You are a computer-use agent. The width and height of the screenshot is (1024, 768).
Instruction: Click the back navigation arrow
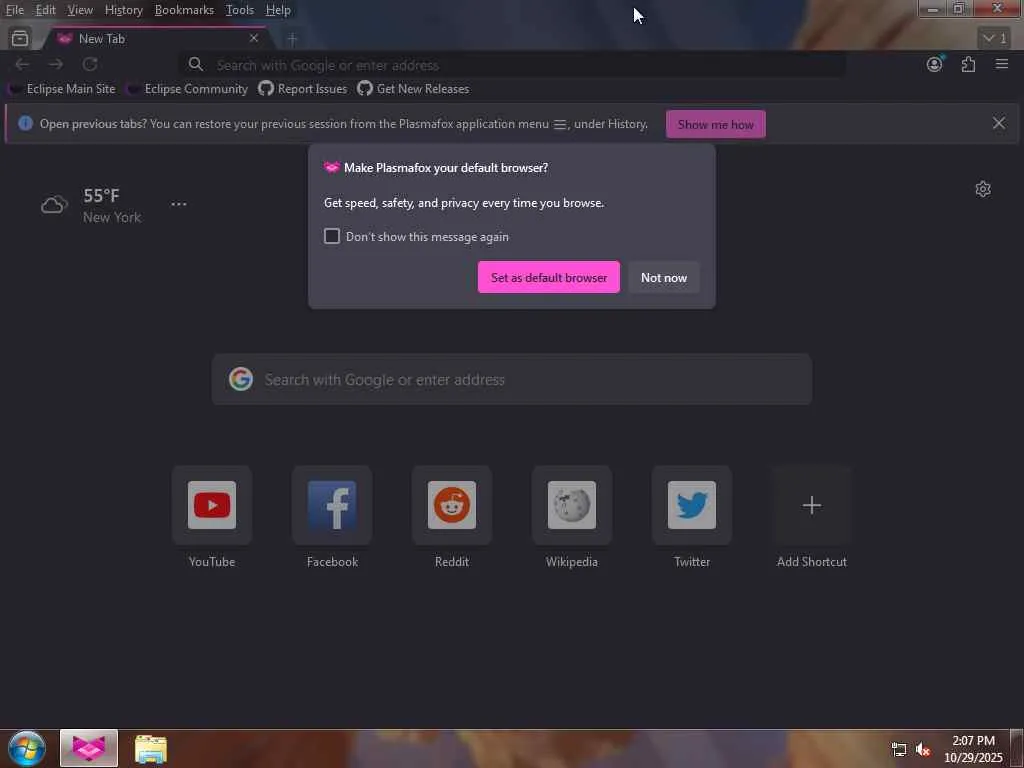click(x=22, y=64)
